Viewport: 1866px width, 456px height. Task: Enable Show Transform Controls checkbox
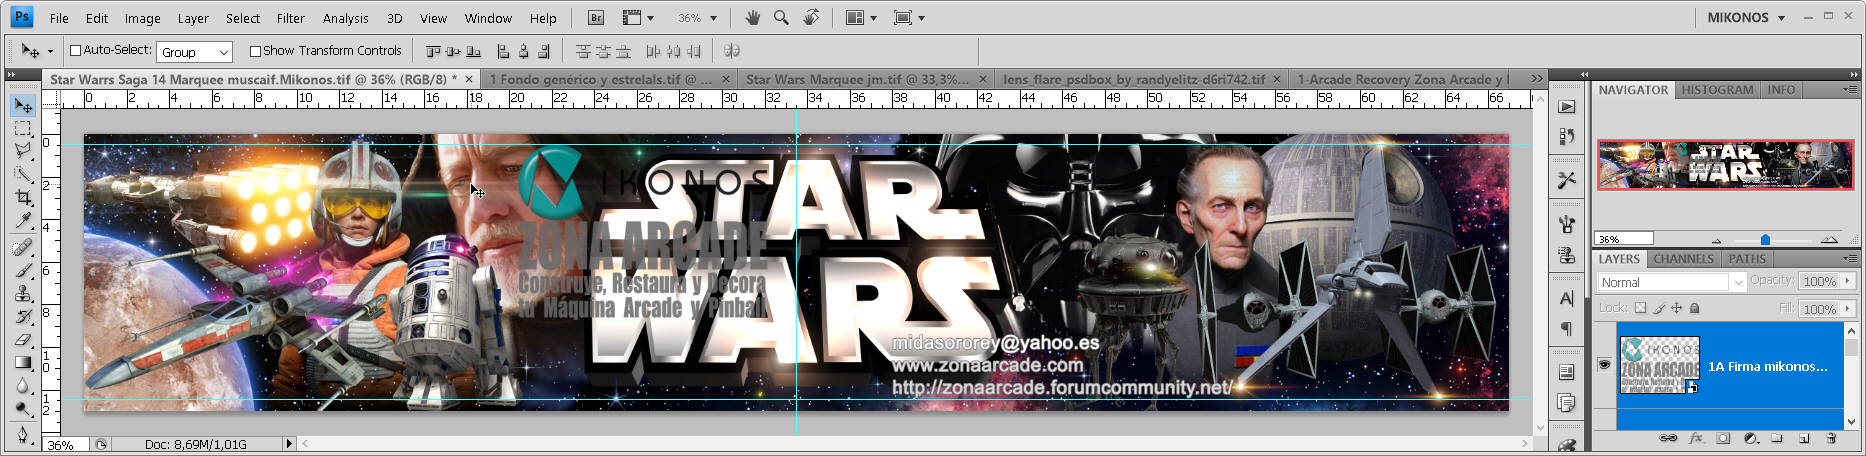point(255,51)
